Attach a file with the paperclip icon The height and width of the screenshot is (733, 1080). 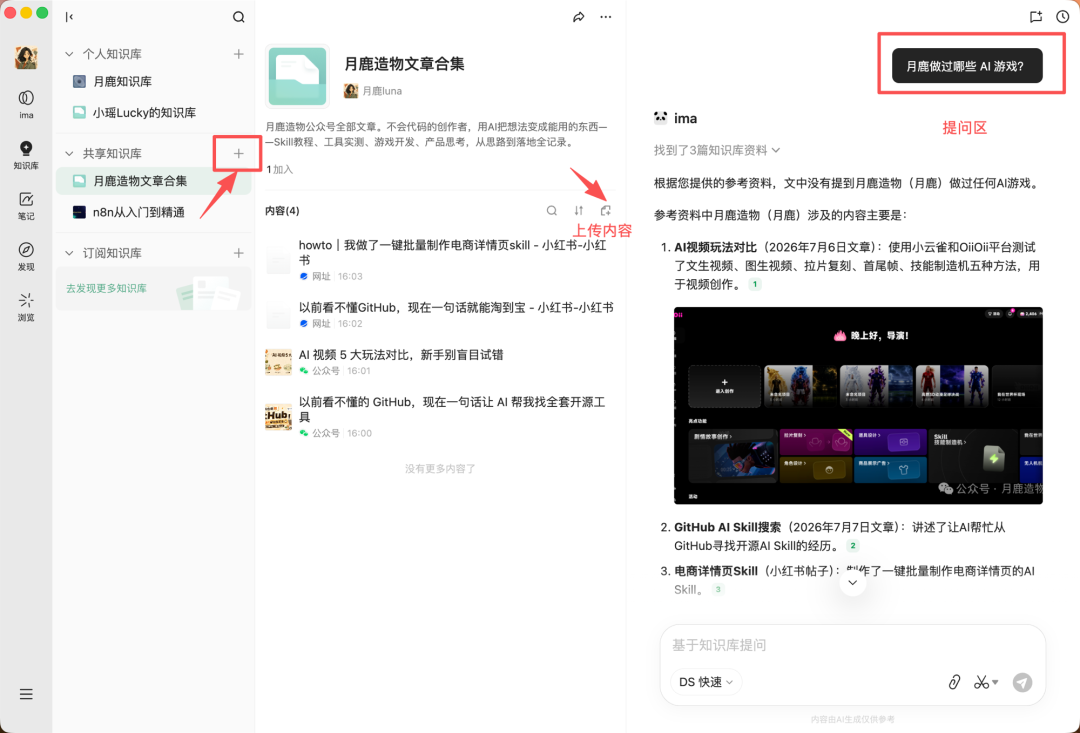tap(954, 682)
